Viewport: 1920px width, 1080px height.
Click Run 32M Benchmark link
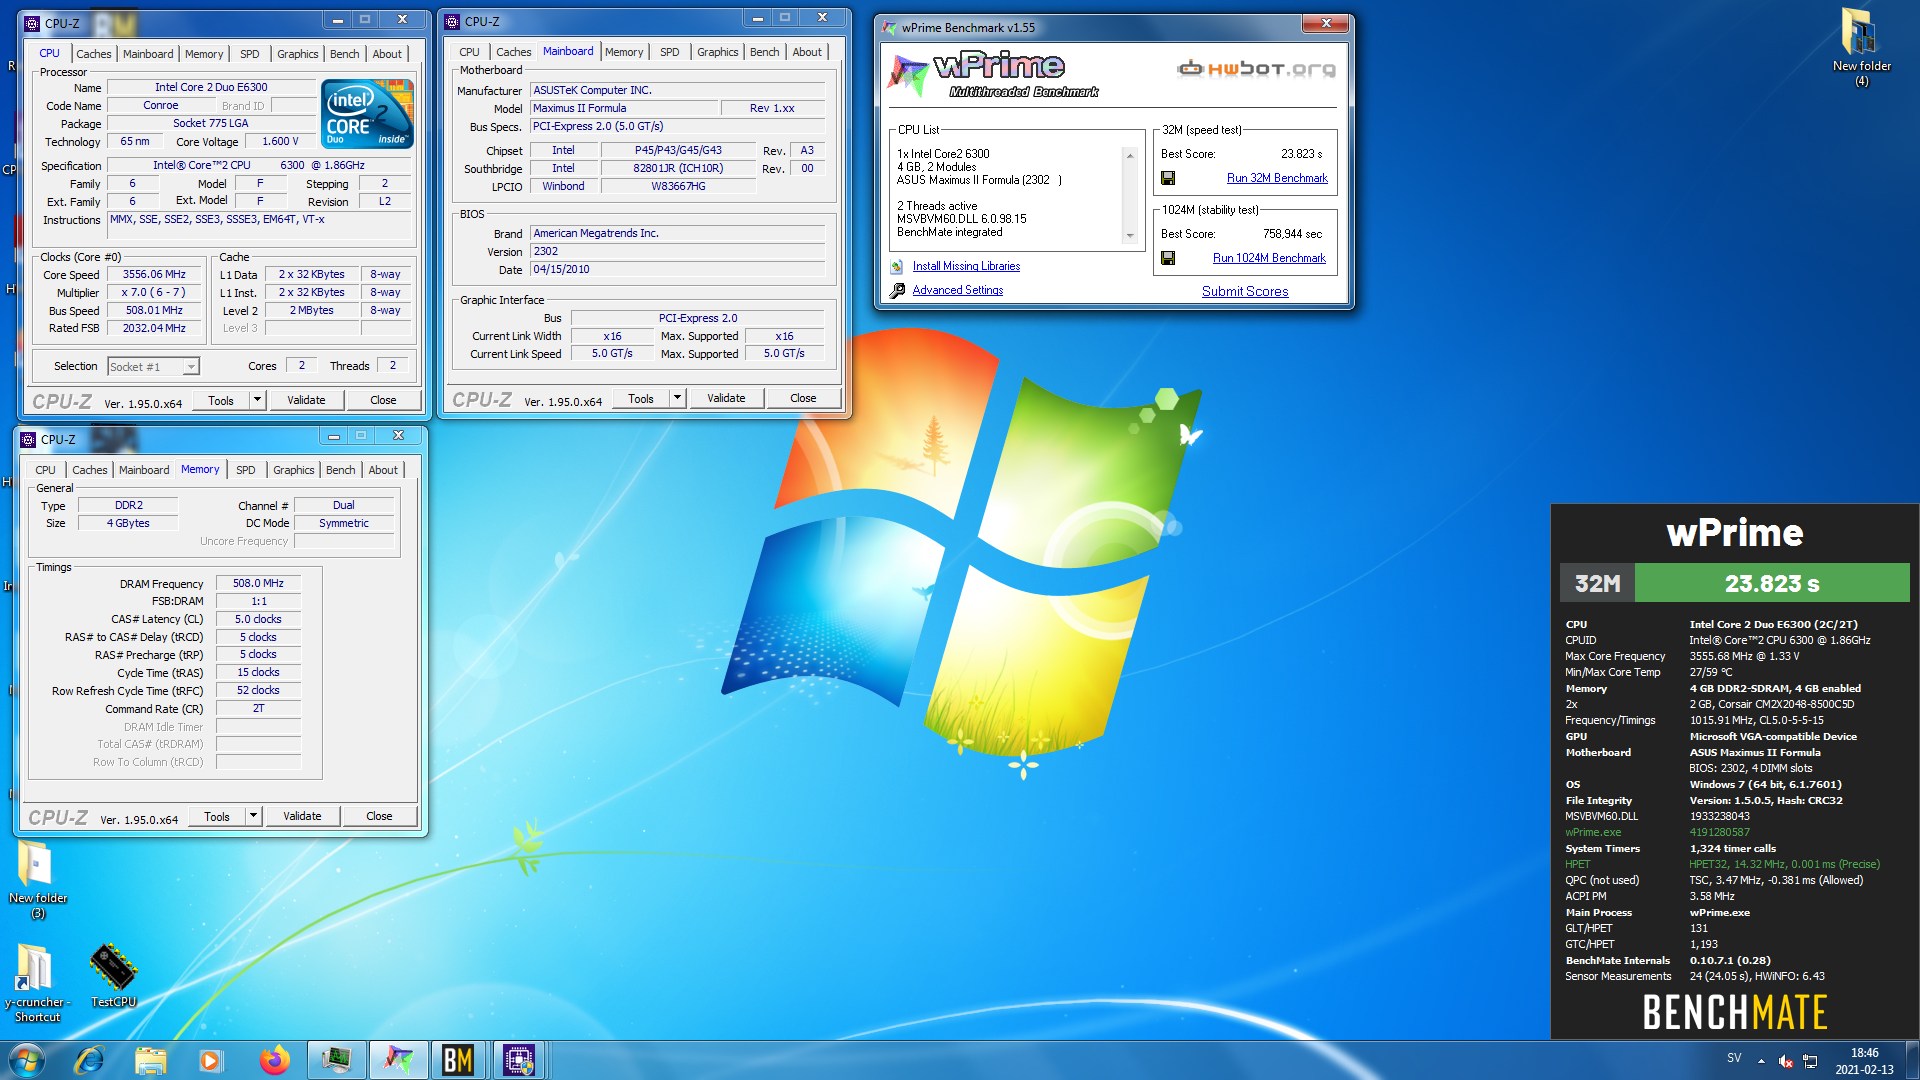1277,178
